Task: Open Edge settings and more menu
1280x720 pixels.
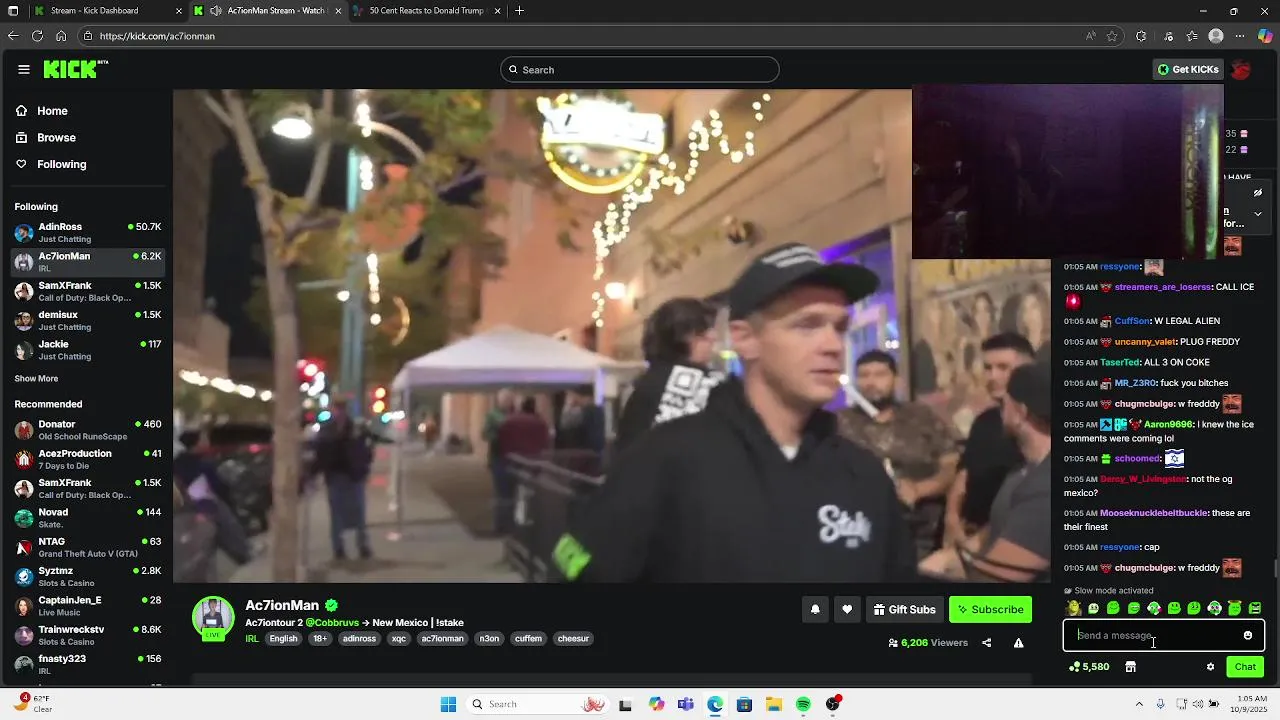Action: (1241, 36)
